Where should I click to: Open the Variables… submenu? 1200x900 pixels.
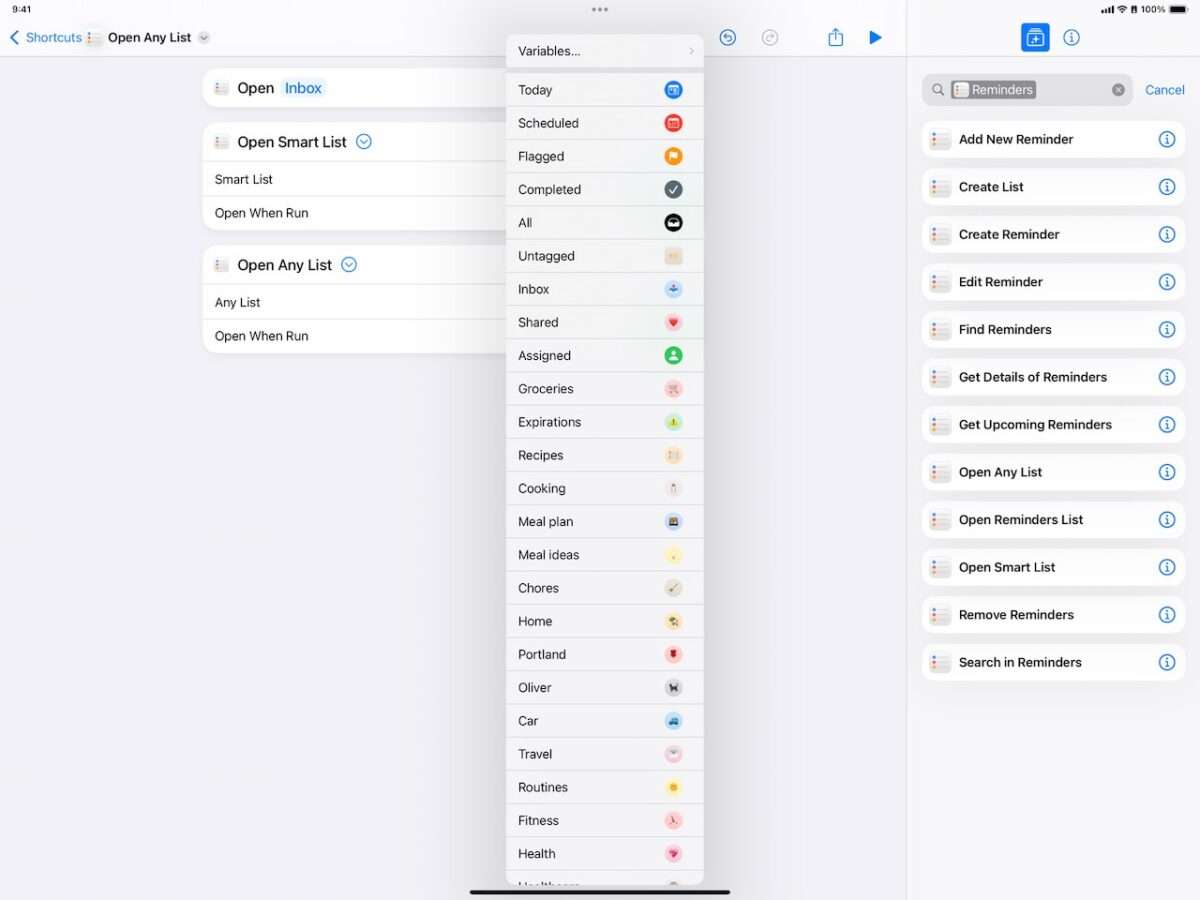pos(604,51)
